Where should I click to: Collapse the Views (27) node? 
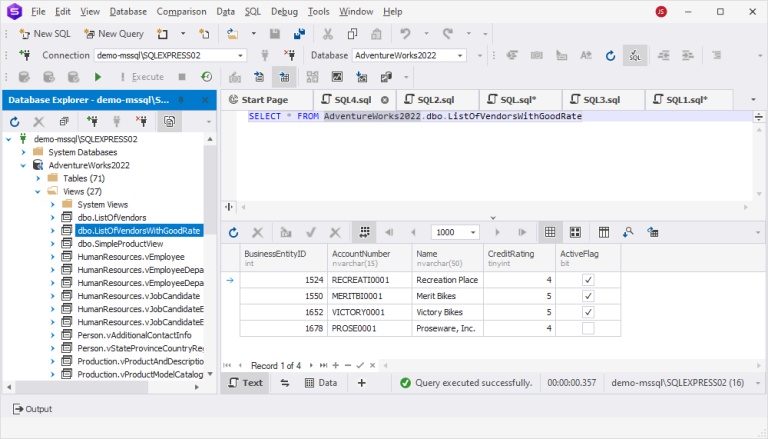(x=38, y=192)
